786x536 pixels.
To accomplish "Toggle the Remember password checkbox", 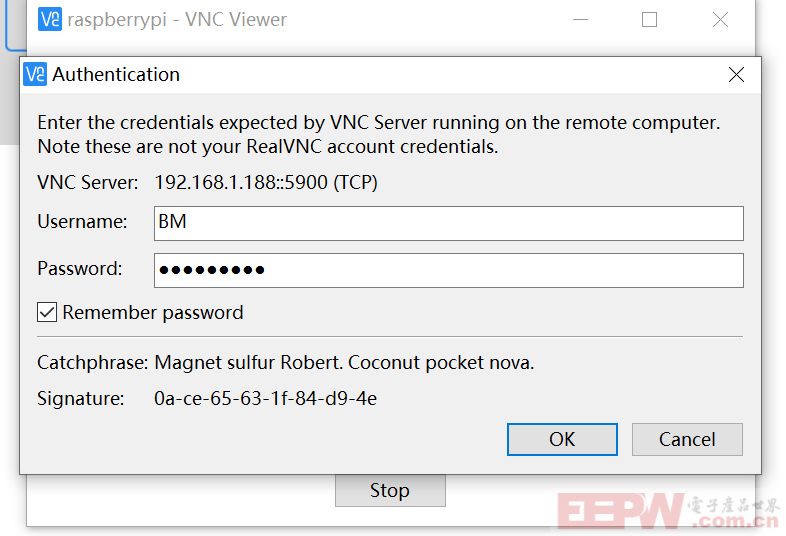I will (47, 312).
